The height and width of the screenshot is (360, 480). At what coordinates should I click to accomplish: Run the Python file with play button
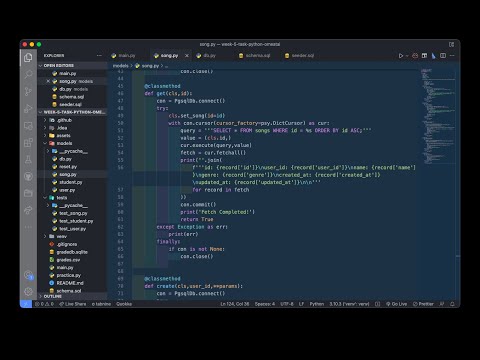point(401,56)
